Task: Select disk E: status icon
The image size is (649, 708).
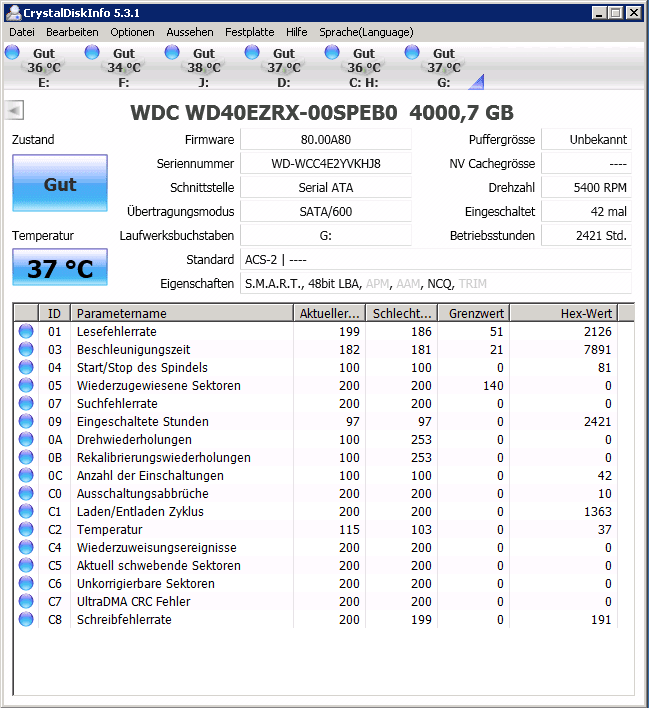Action: tap(12, 52)
